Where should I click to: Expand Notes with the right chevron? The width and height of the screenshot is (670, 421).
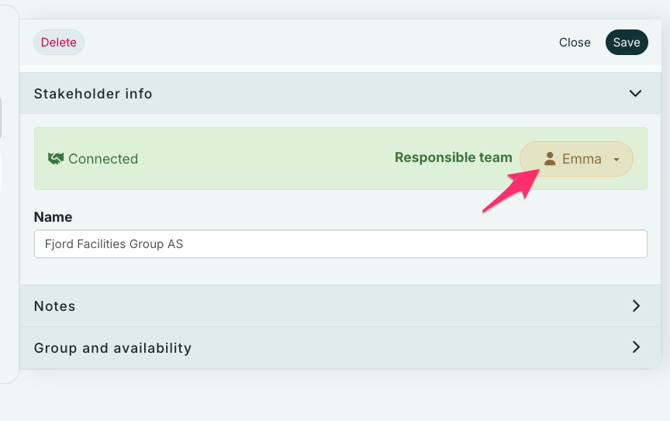click(x=636, y=306)
